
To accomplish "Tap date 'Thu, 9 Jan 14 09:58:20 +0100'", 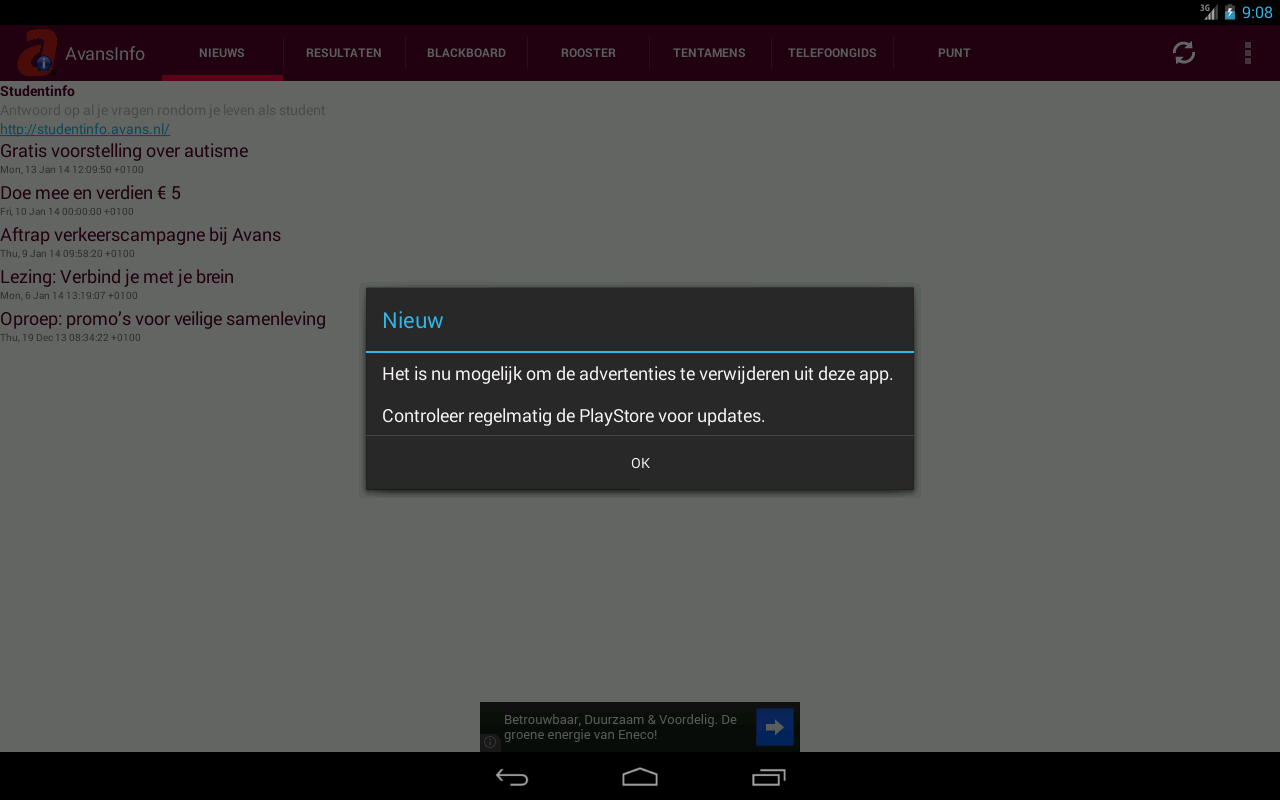I will [67, 254].
